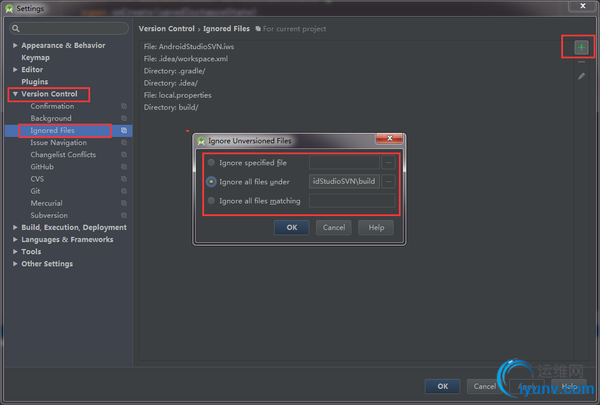Click browse button for Ignore all files under
This screenshot has height=405, width=600.
(388, 181)
